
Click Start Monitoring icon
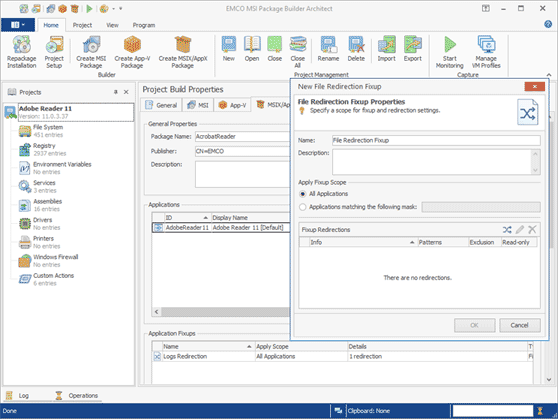[x=450, y=52]
